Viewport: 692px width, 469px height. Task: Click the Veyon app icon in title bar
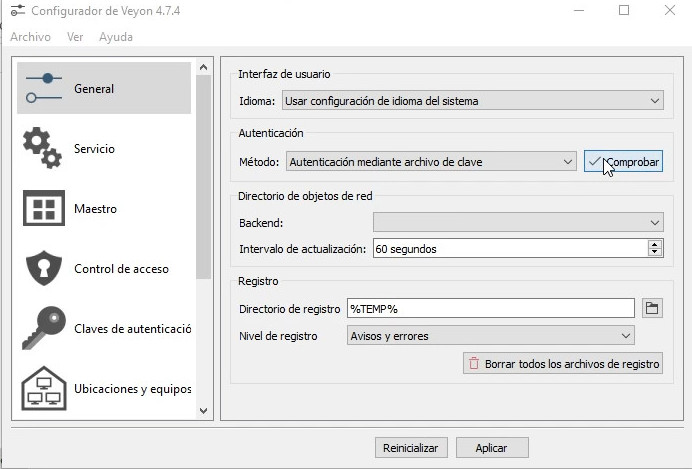[x=17, y=11]
